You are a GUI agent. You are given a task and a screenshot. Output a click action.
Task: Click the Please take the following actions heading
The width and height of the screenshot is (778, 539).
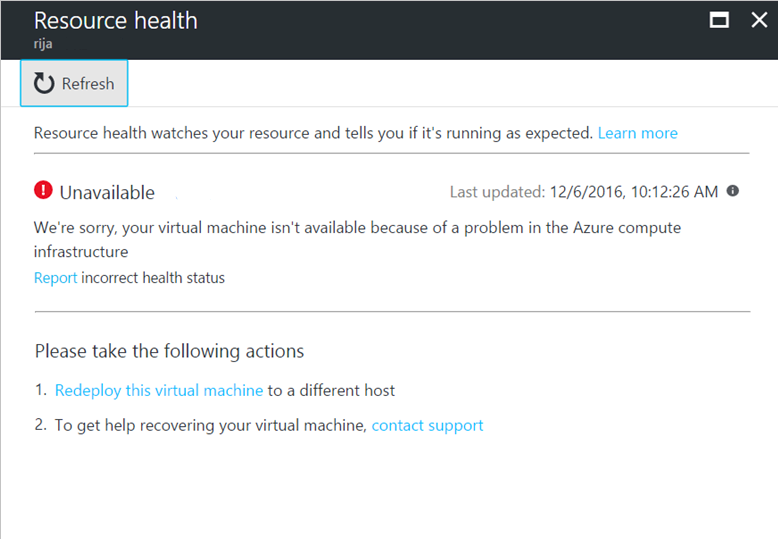click(169, 351)
